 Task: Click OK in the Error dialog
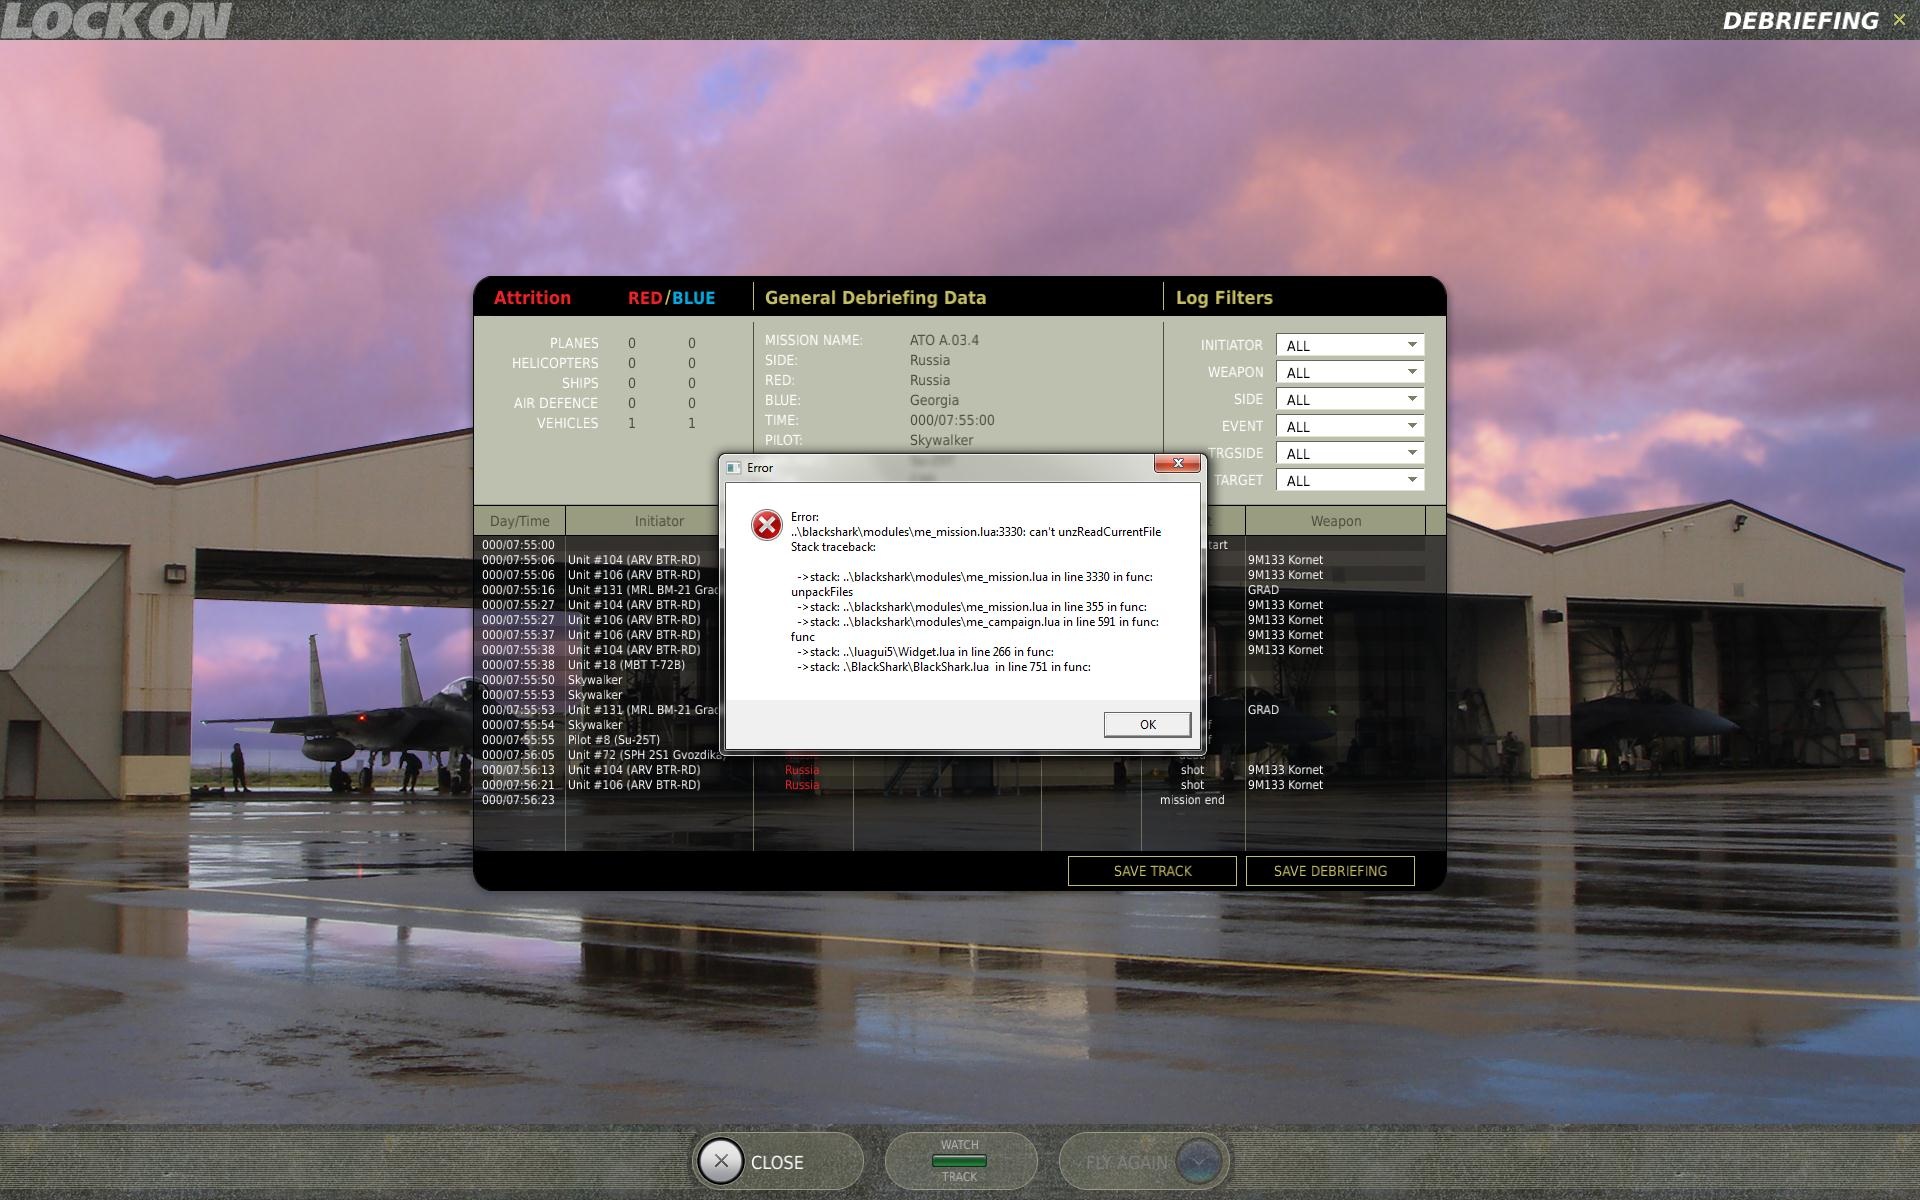(x=1147, y=725)
